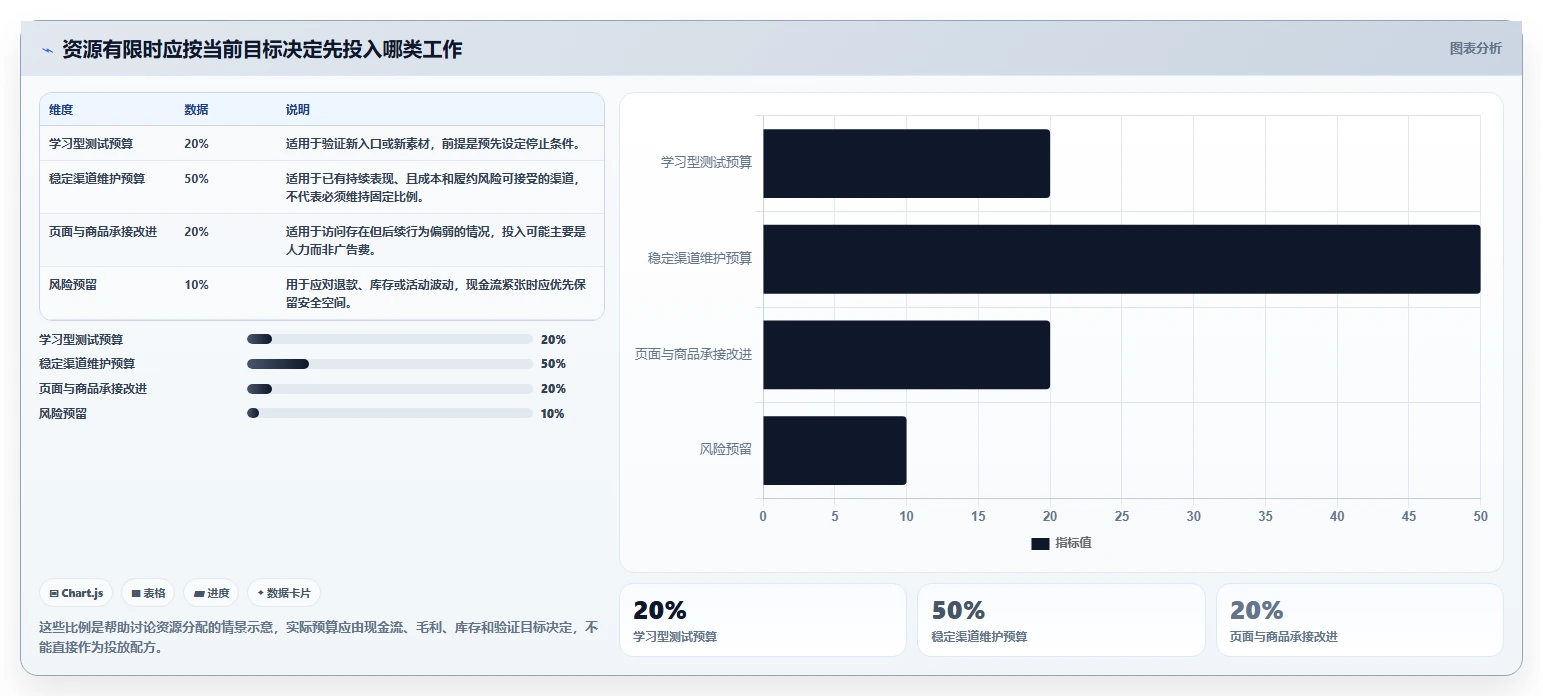This screenshot has height=696, width=1543.
Task: Click the Chart.js chip icon
Action: click(x=54, y=593)
